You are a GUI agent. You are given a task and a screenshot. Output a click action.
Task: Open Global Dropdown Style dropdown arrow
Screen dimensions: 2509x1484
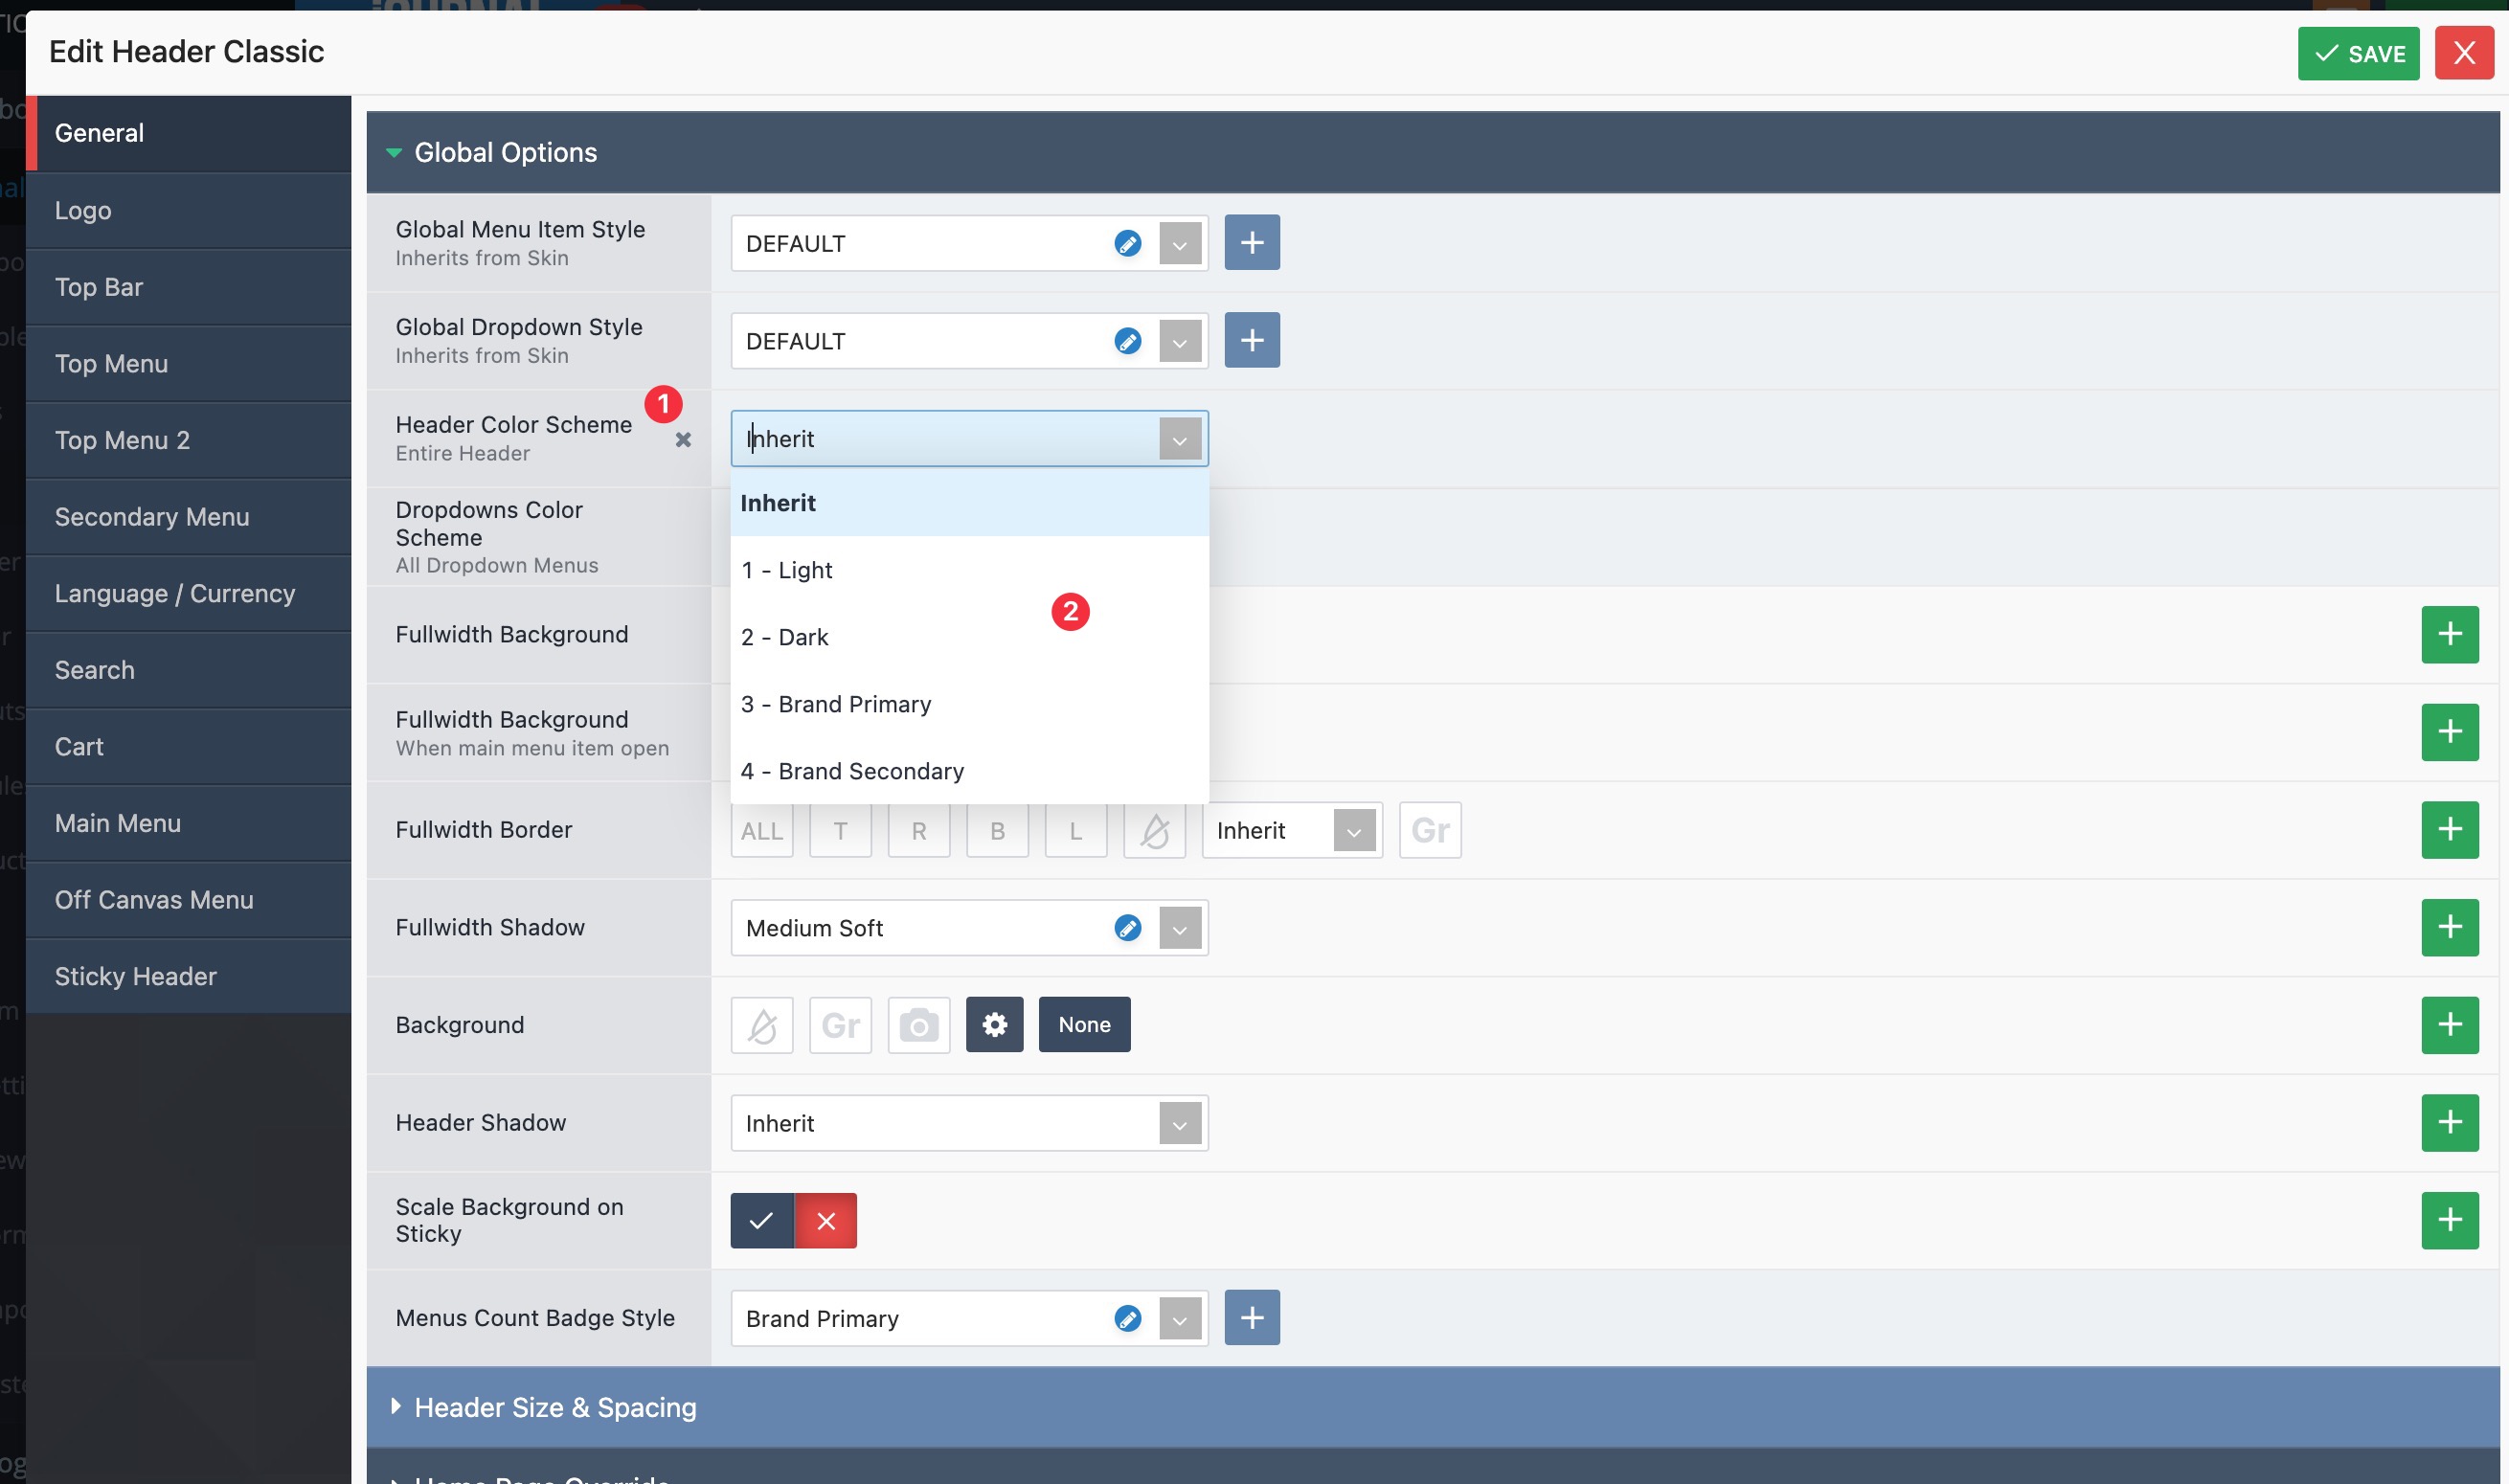coord(1180,341)
